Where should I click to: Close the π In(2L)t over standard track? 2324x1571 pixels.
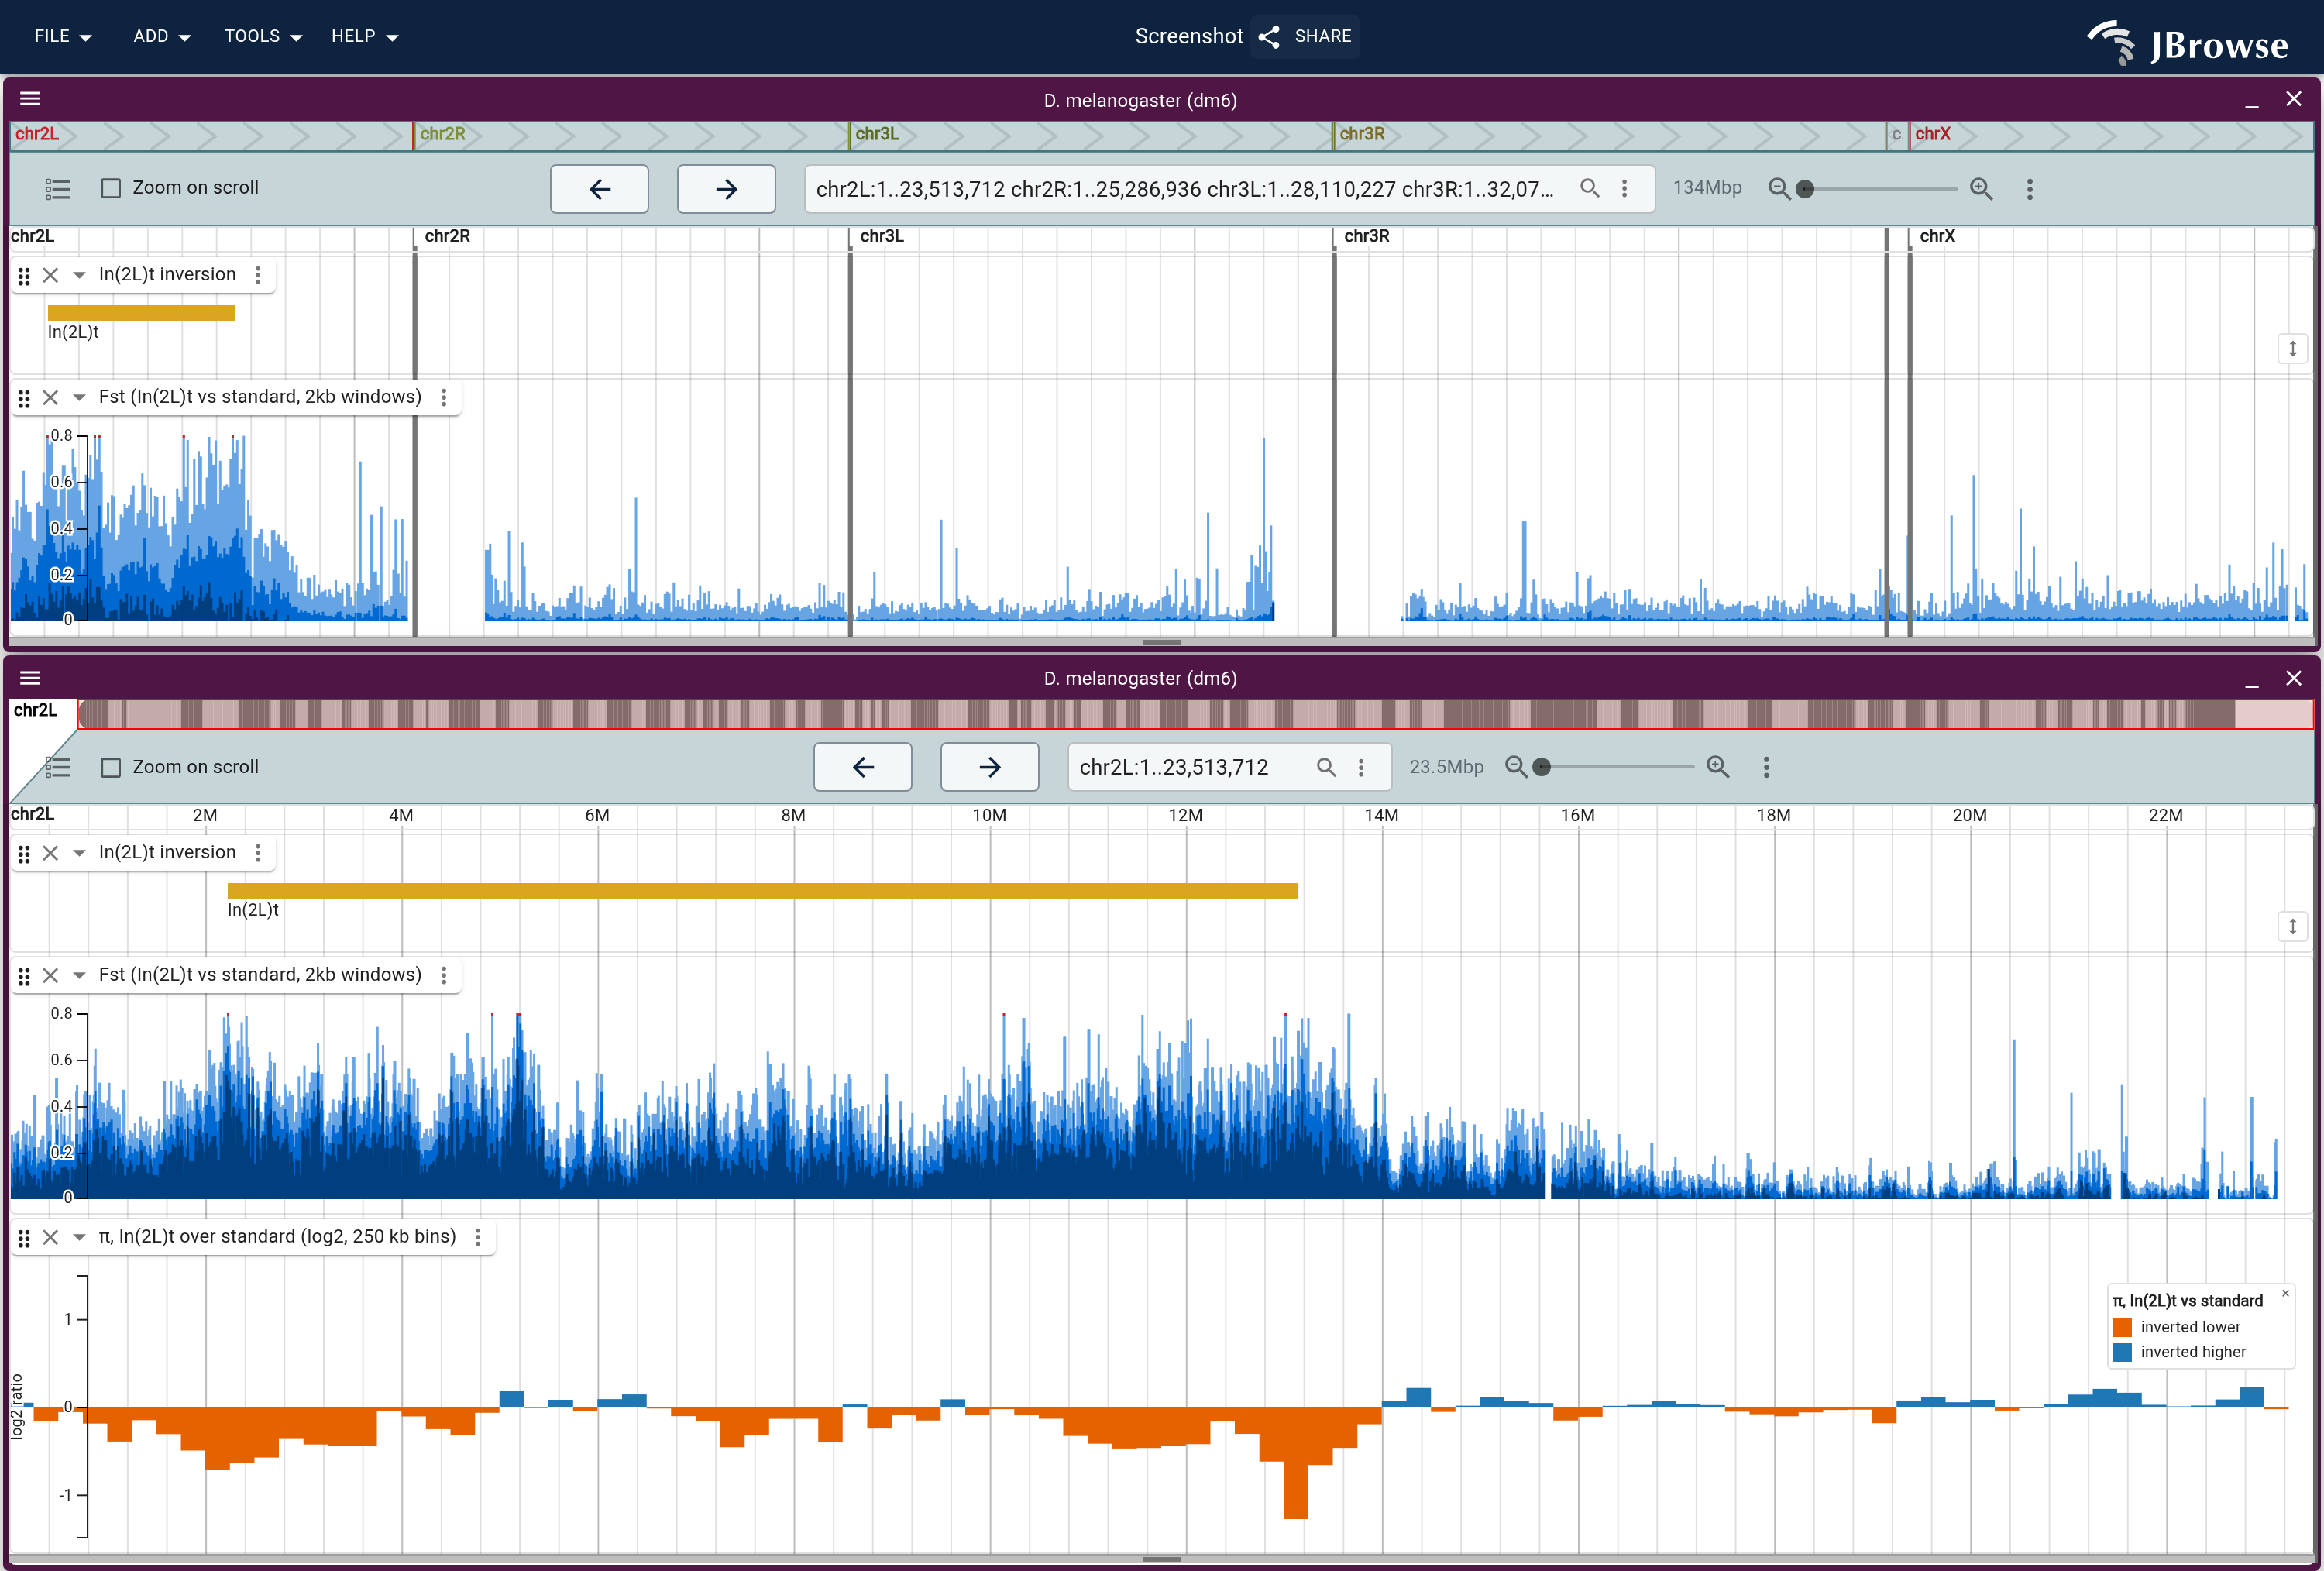(51, 1237)
